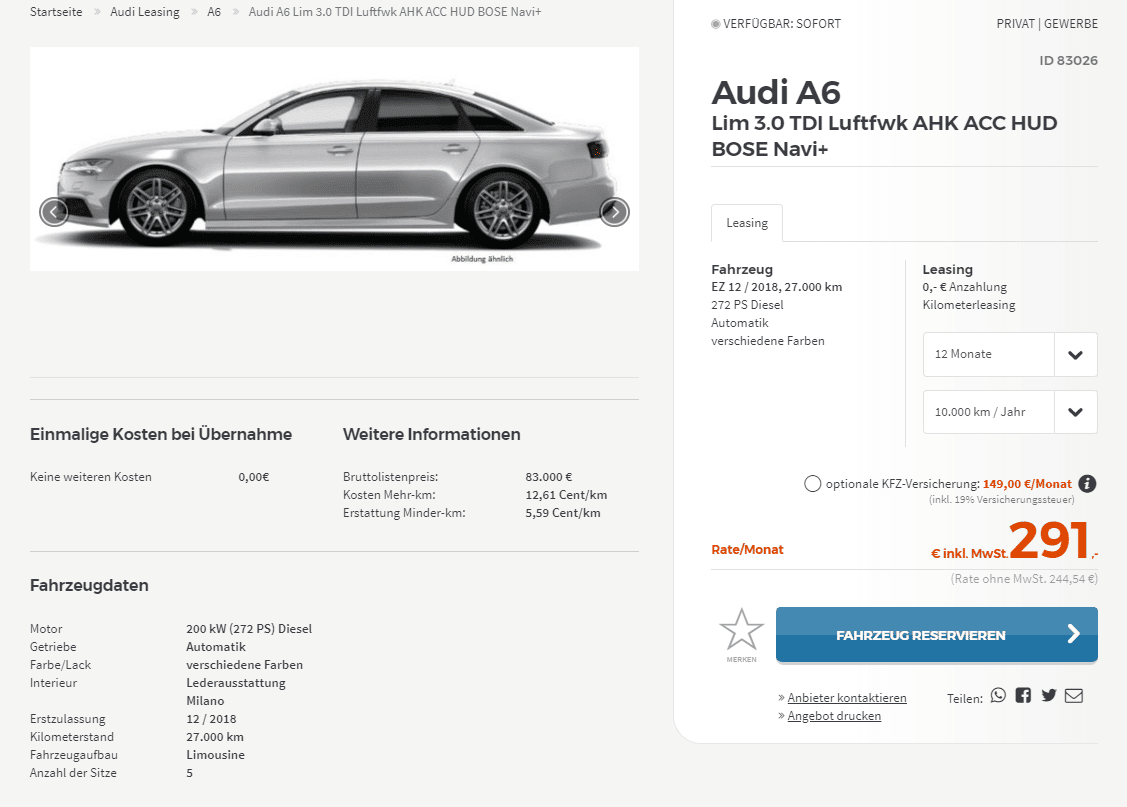
Task: Click Keine weiteren Kosten row text
Action: [x=91, y=476]
